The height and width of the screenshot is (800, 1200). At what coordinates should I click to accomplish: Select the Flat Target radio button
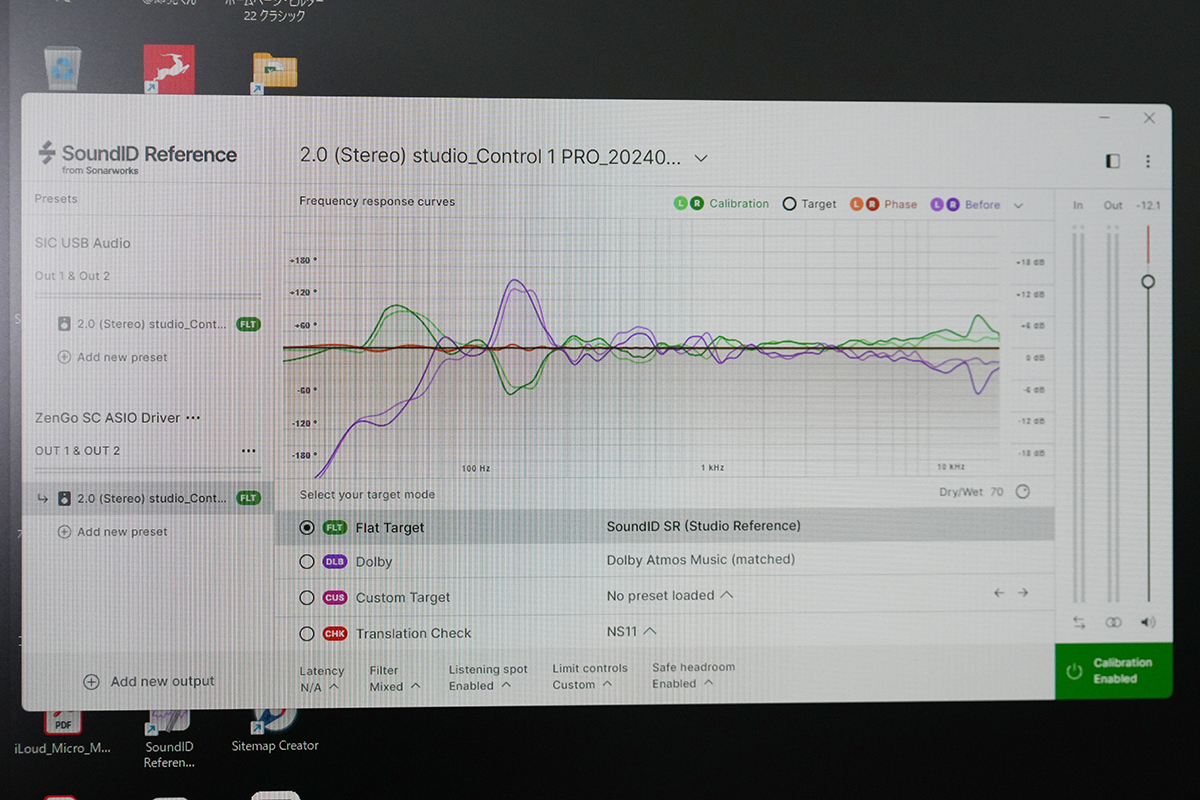point(307,527)
